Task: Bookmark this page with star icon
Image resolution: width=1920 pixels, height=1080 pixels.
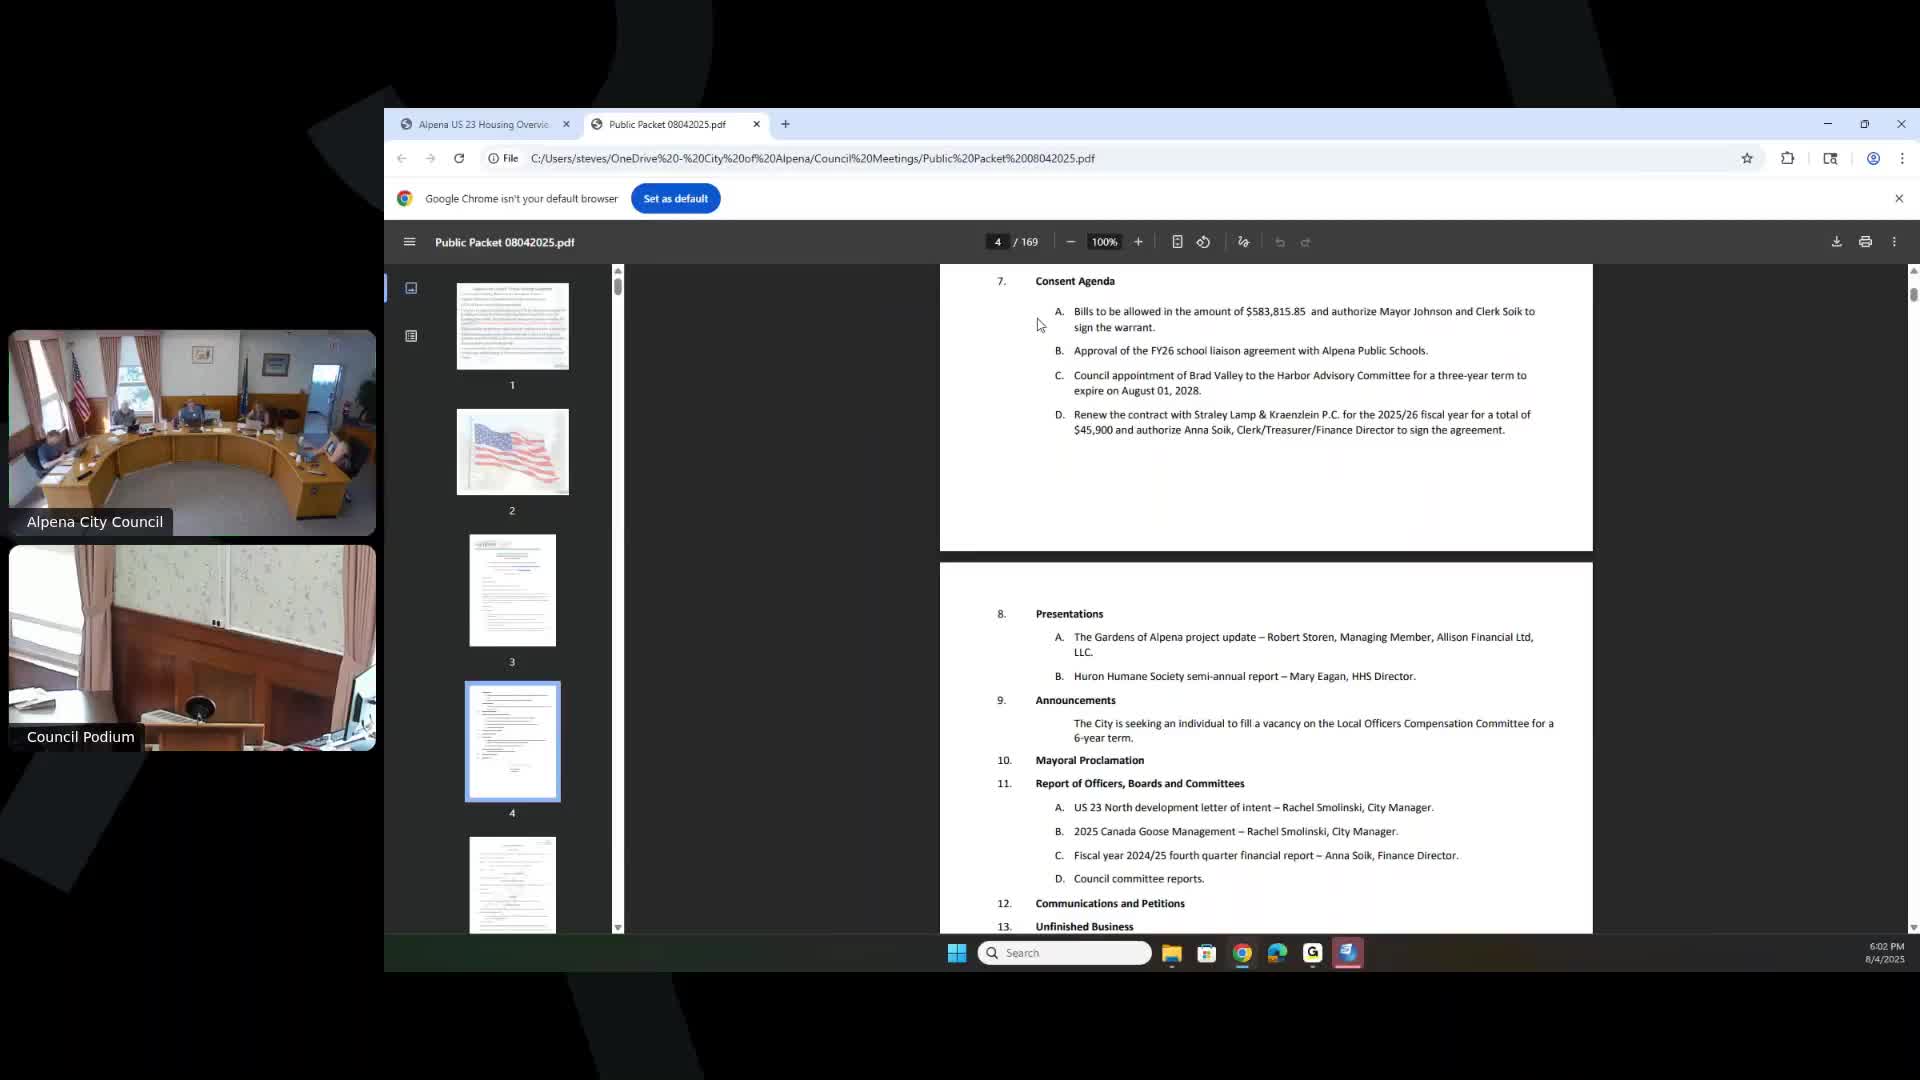Action: pos(1747,158)
